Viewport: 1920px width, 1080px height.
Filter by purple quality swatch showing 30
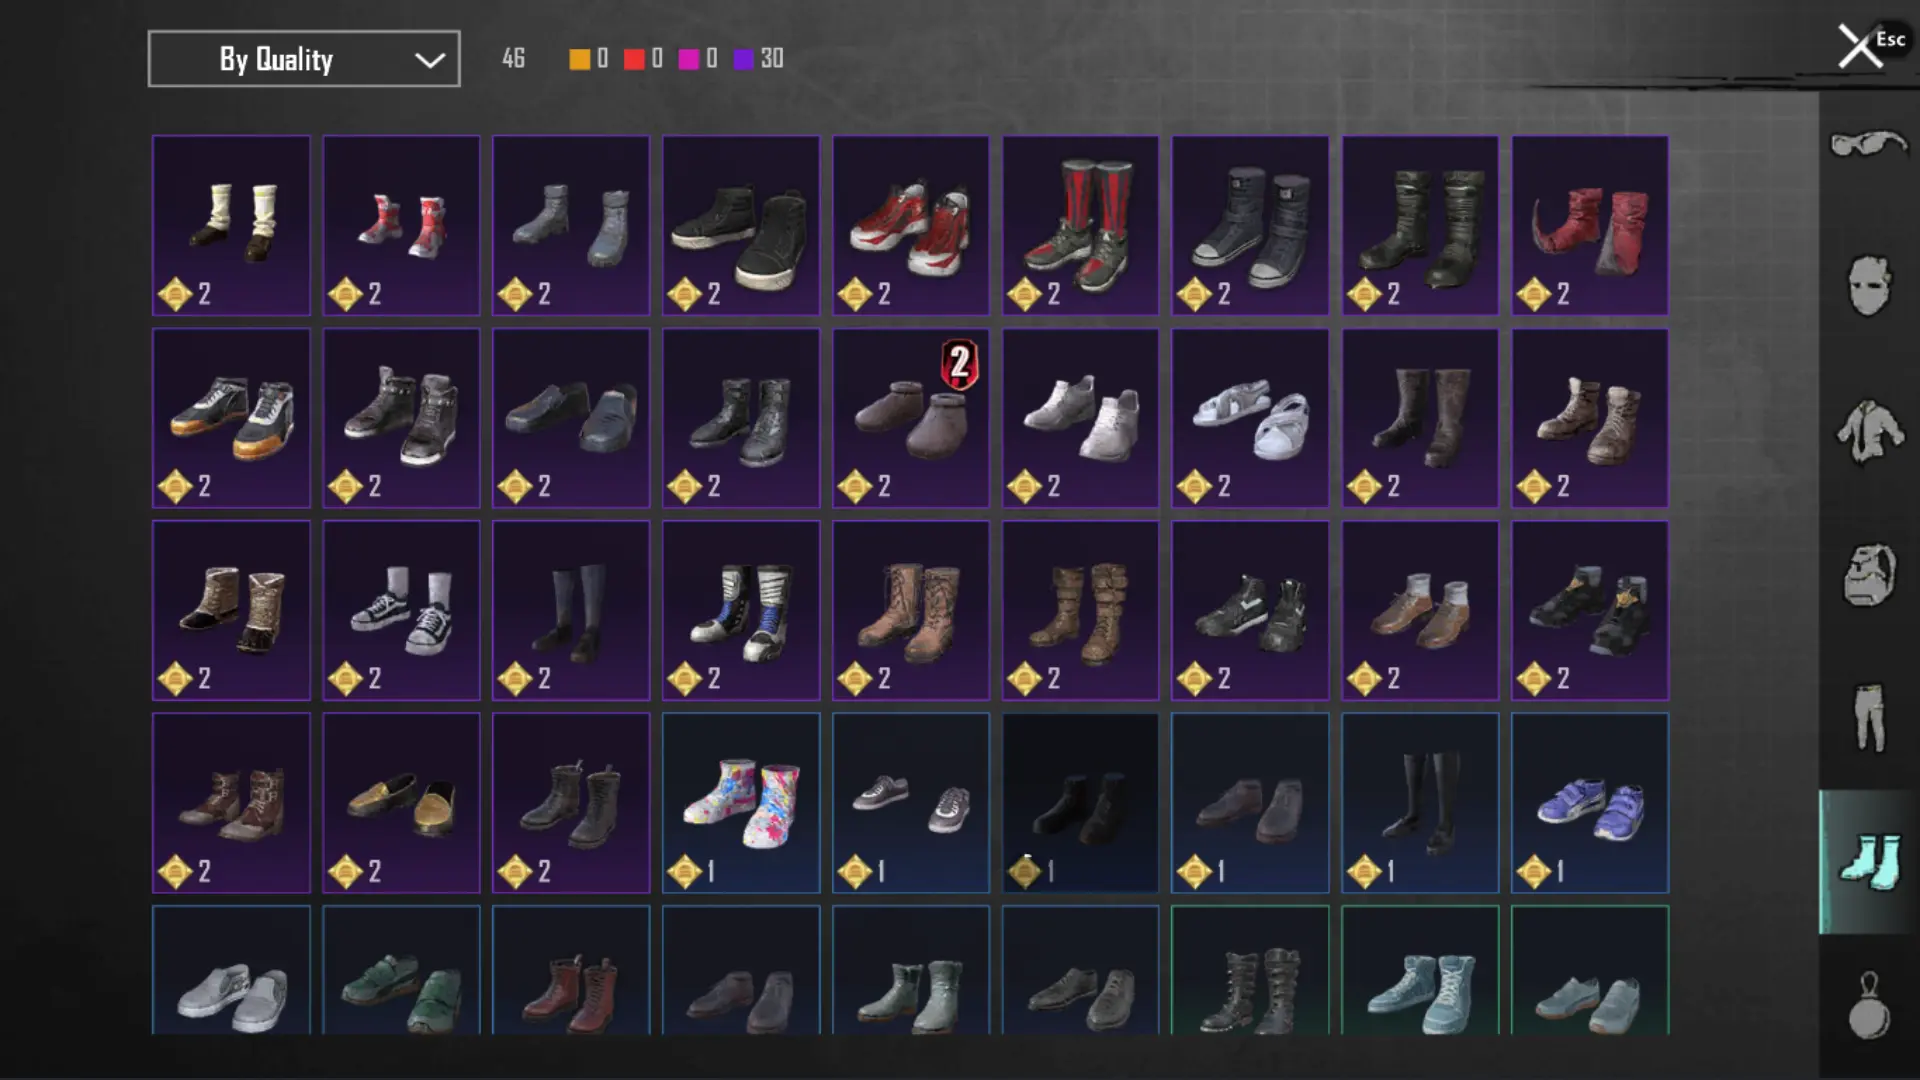[x=758, y=59]
